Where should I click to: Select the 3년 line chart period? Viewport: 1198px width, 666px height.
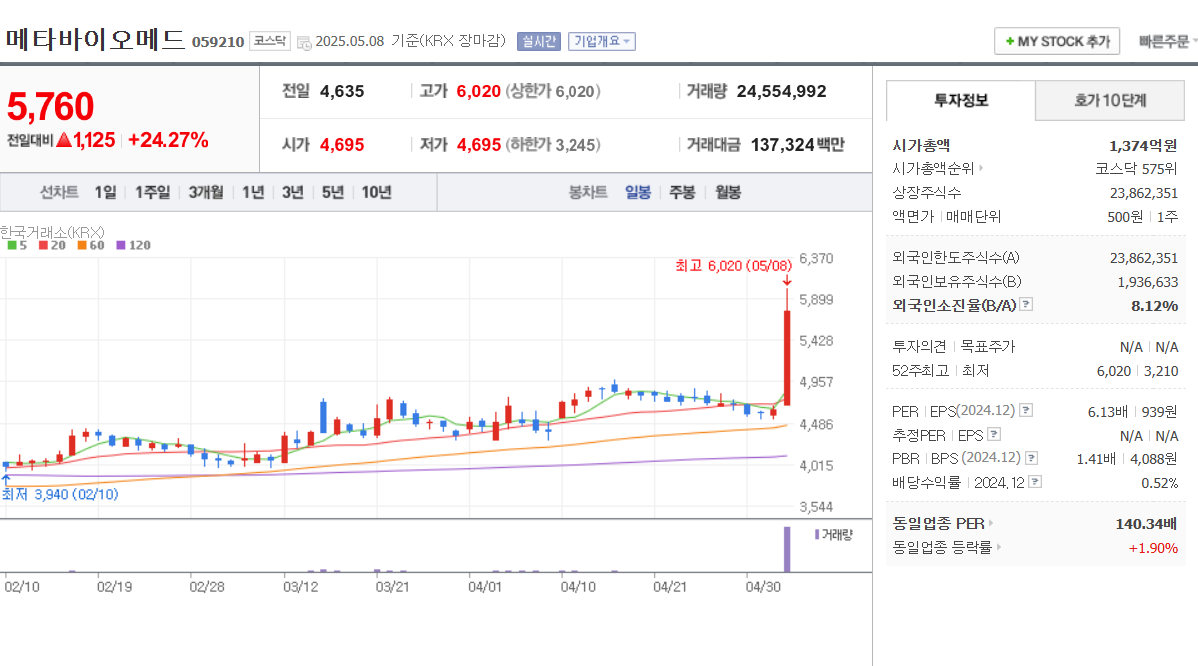click(293, 192)
